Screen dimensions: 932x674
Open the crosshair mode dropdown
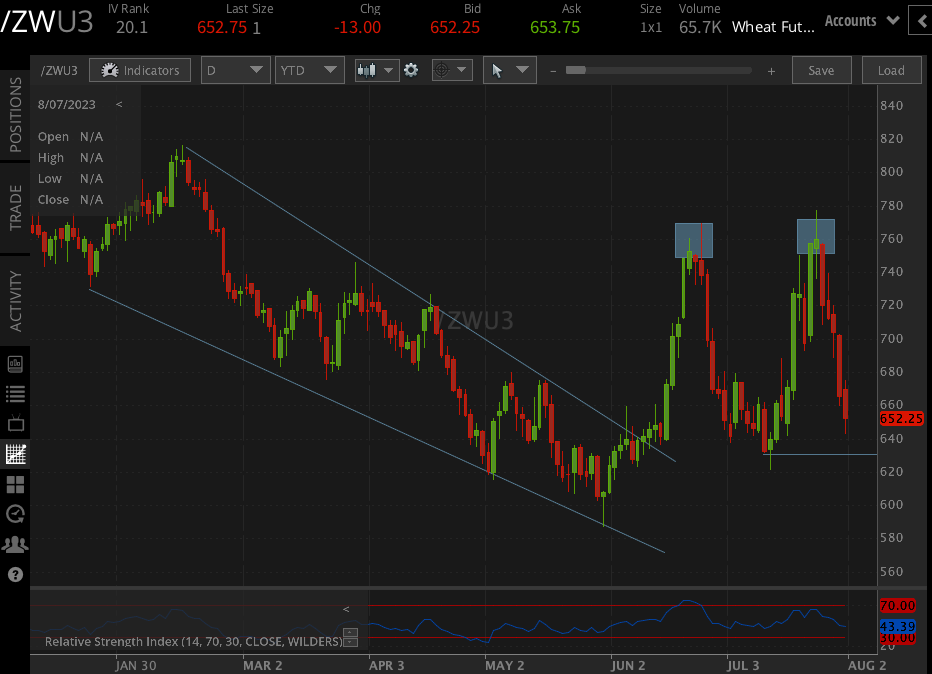(452, 70)
